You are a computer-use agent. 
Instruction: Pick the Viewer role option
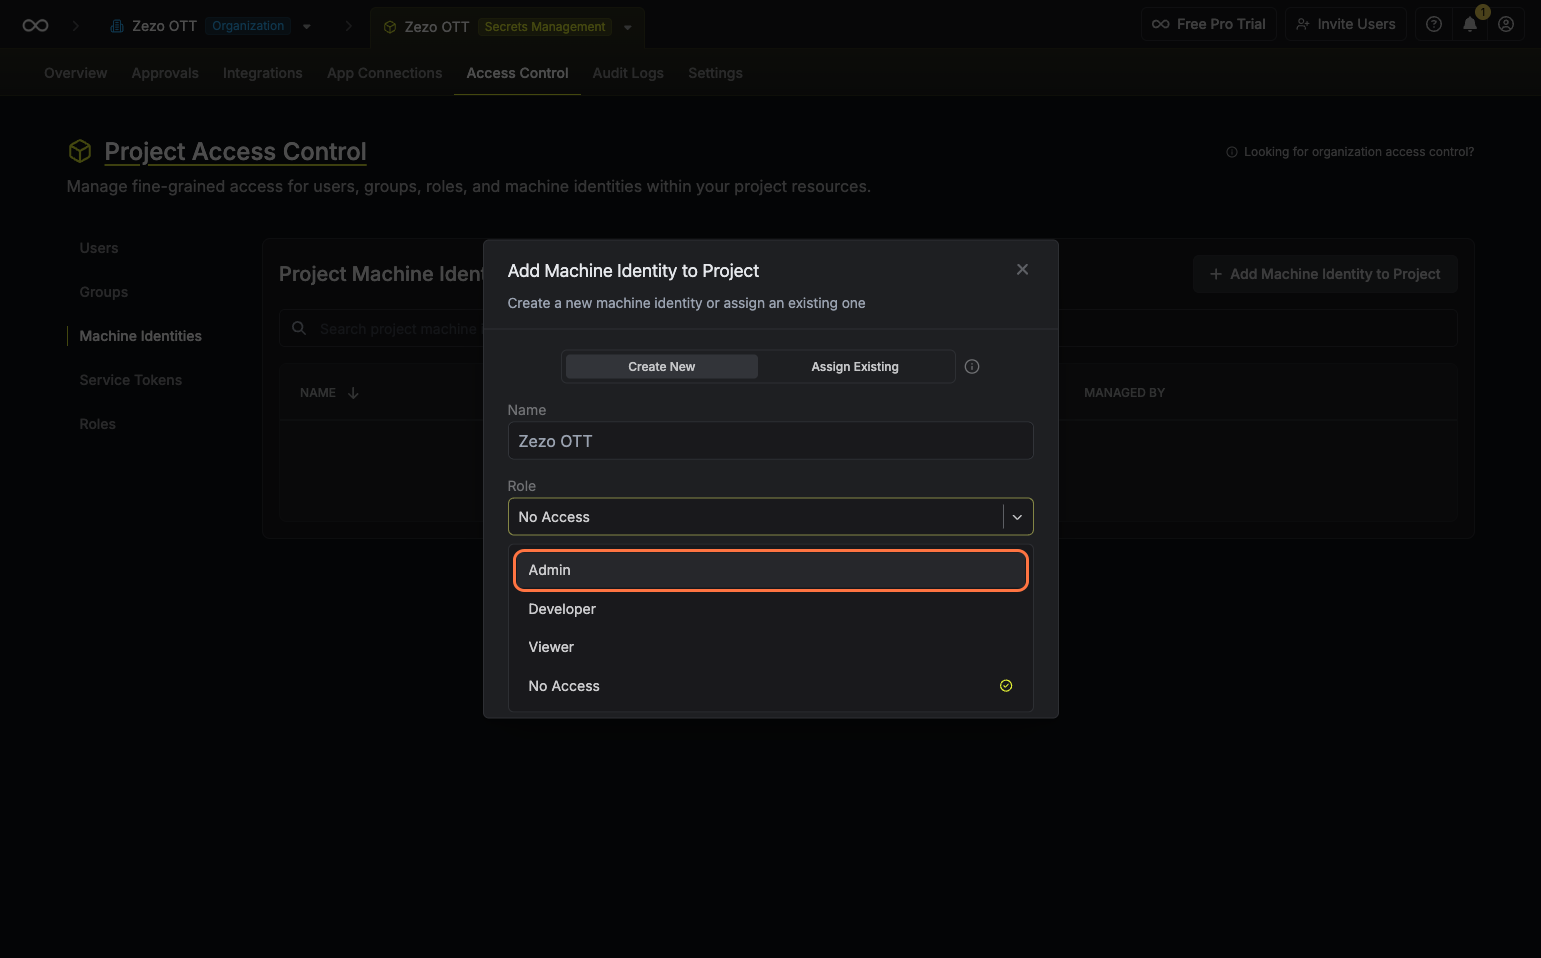click(x=770, y=647)
